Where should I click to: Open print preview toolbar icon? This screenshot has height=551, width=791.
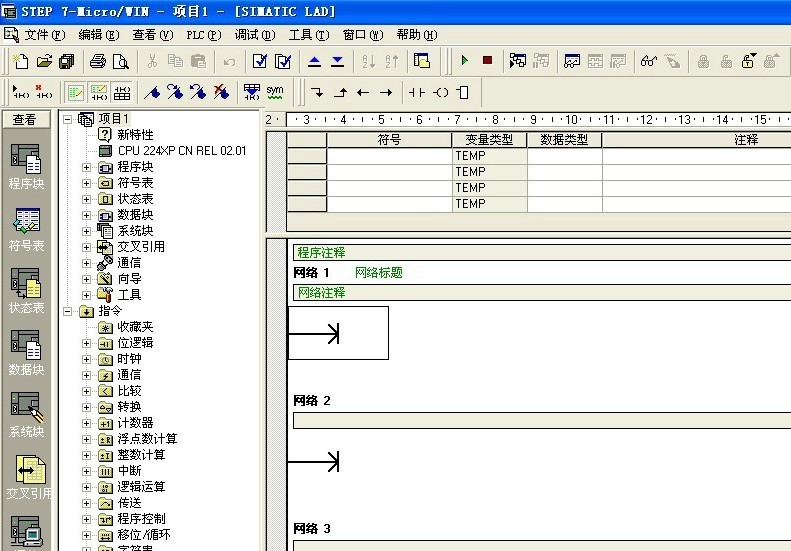121,62
